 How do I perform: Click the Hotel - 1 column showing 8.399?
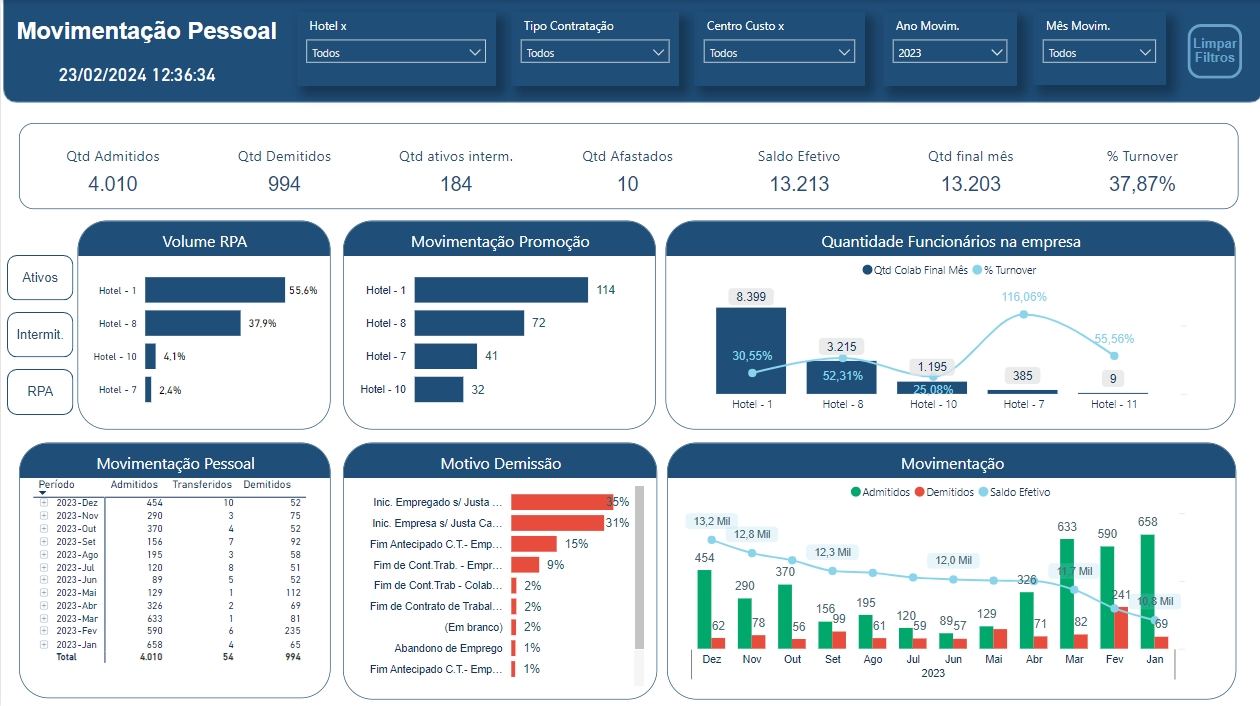pyautogui.click(x=751, y=350)
